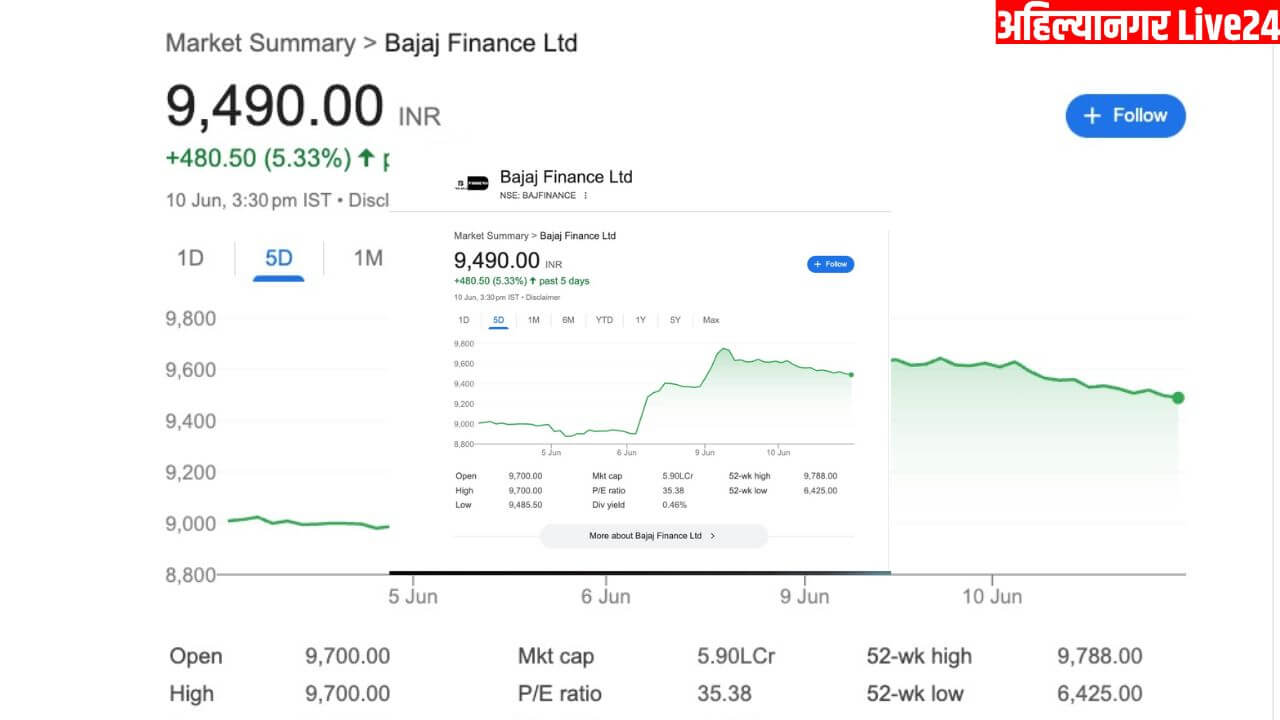This screenshot has width=1280, height=720.
Task: Click the green endpoint dot on the inset chart
Action: point(851,375)
